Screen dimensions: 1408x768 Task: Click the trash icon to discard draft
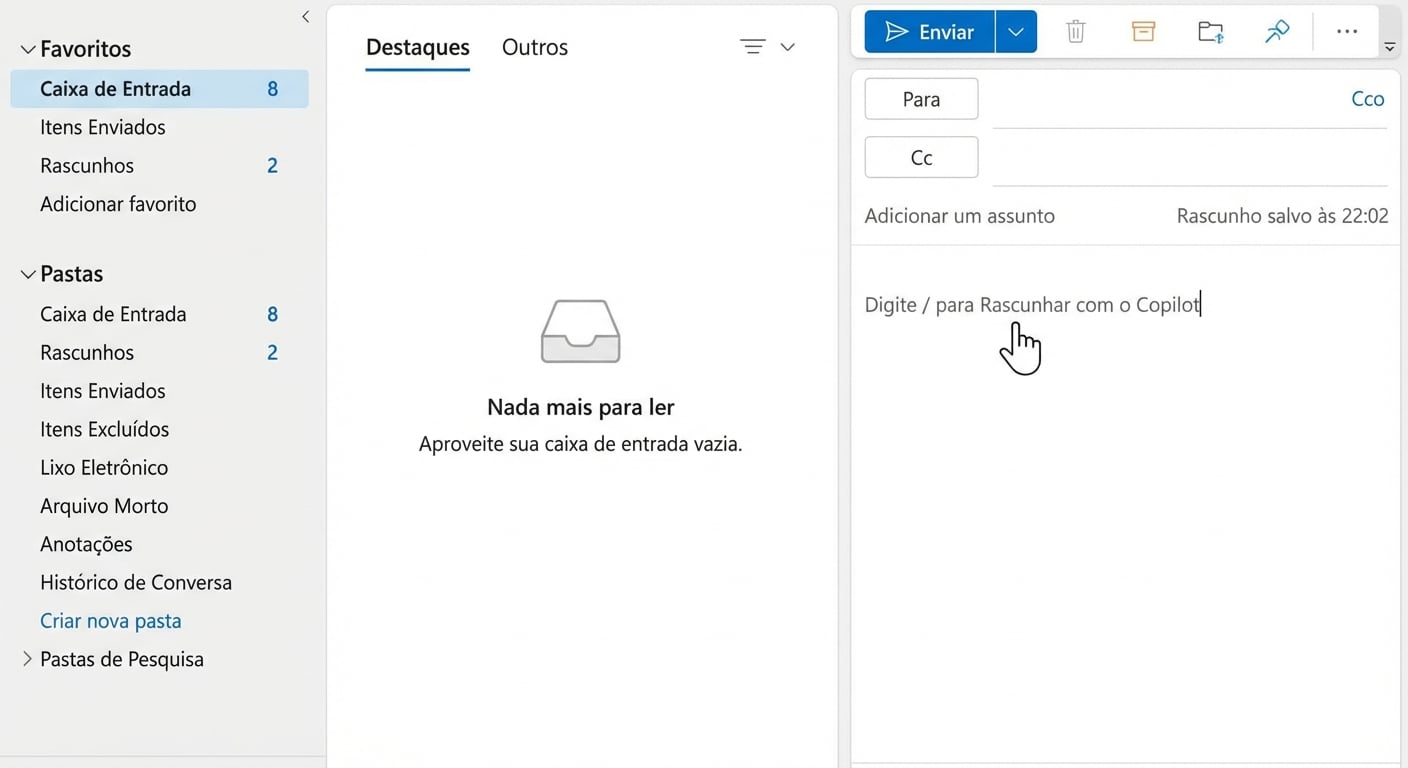pyautogui.click(x=1076, y=32)
